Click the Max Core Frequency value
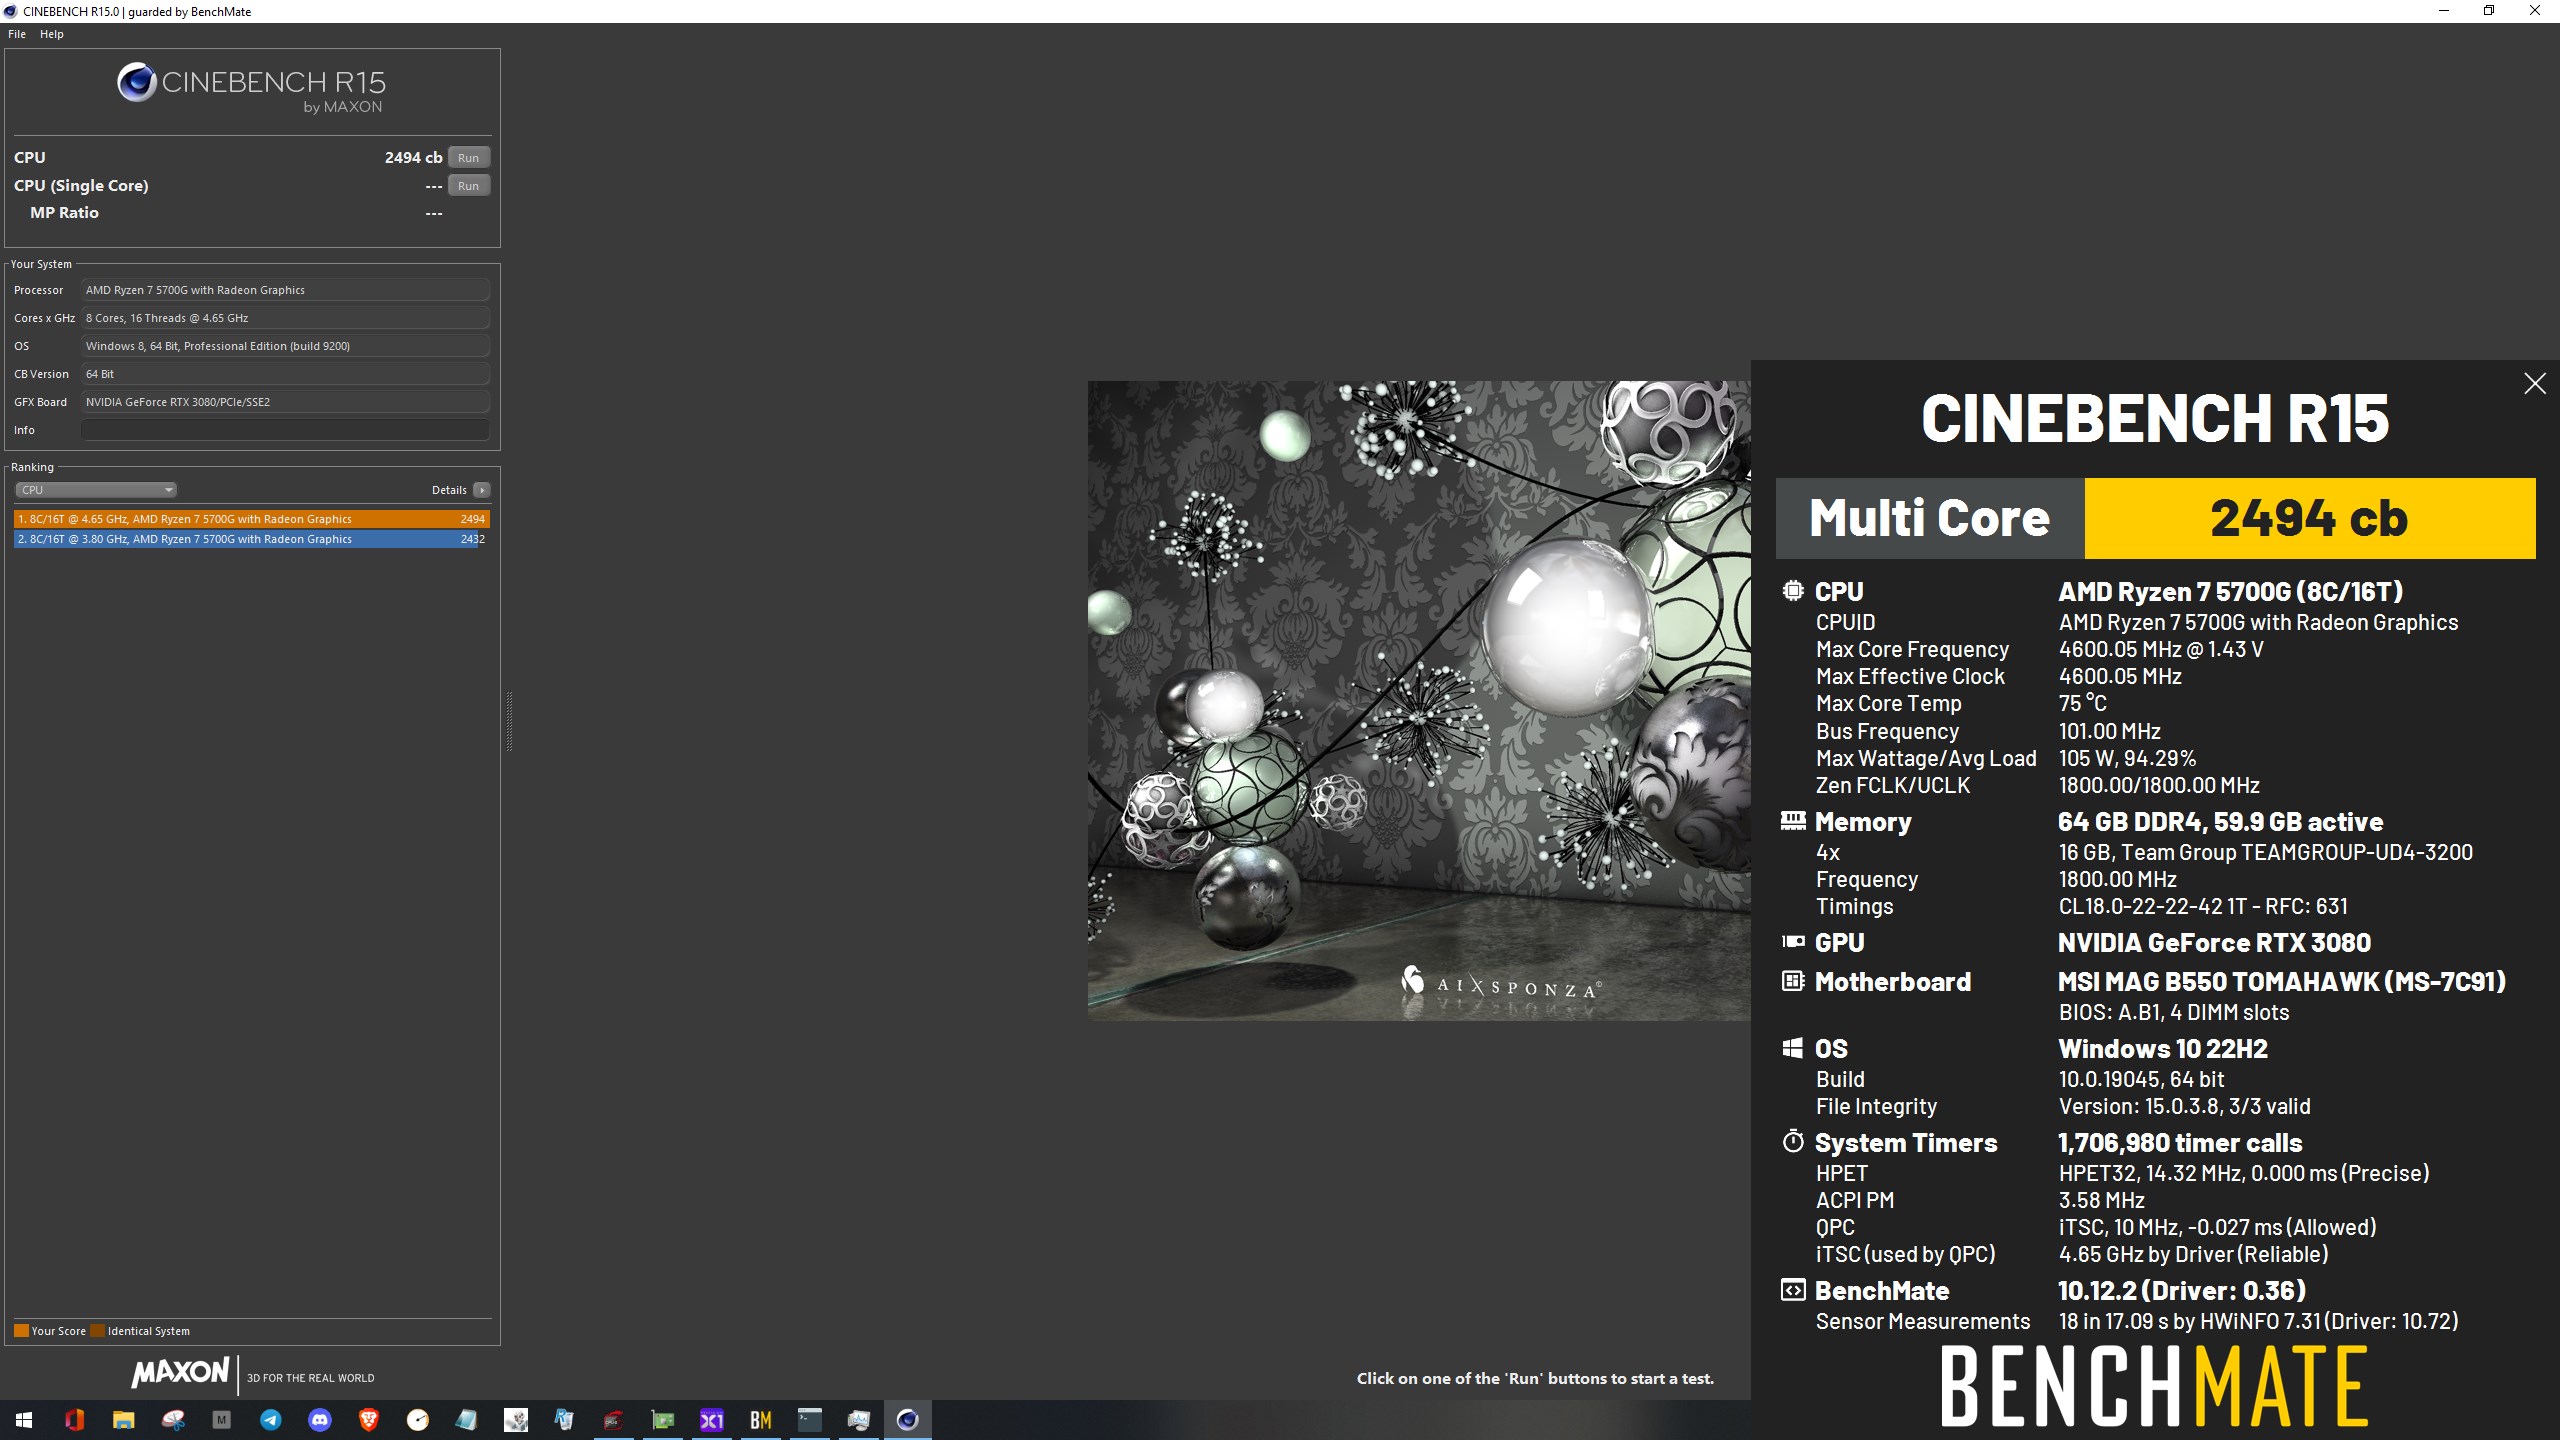Screen dimensions: 2560x1440 [2161, 650]
